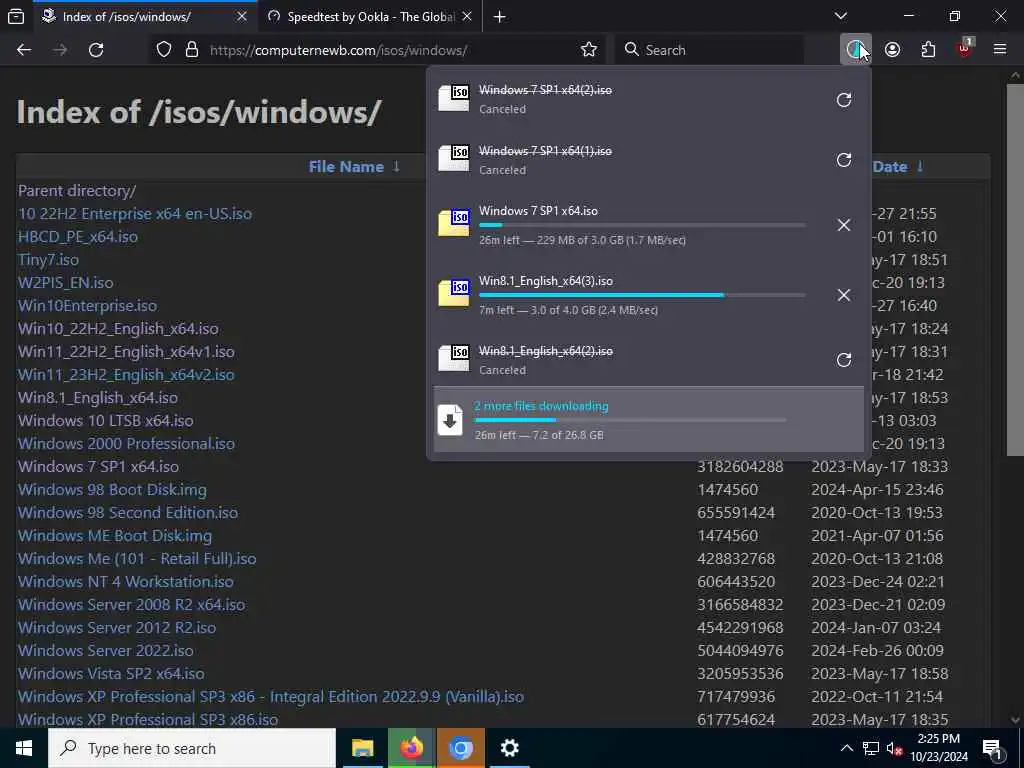Open the notification center
Screen dimensions: 1024x768
click(x=992, y=748)
